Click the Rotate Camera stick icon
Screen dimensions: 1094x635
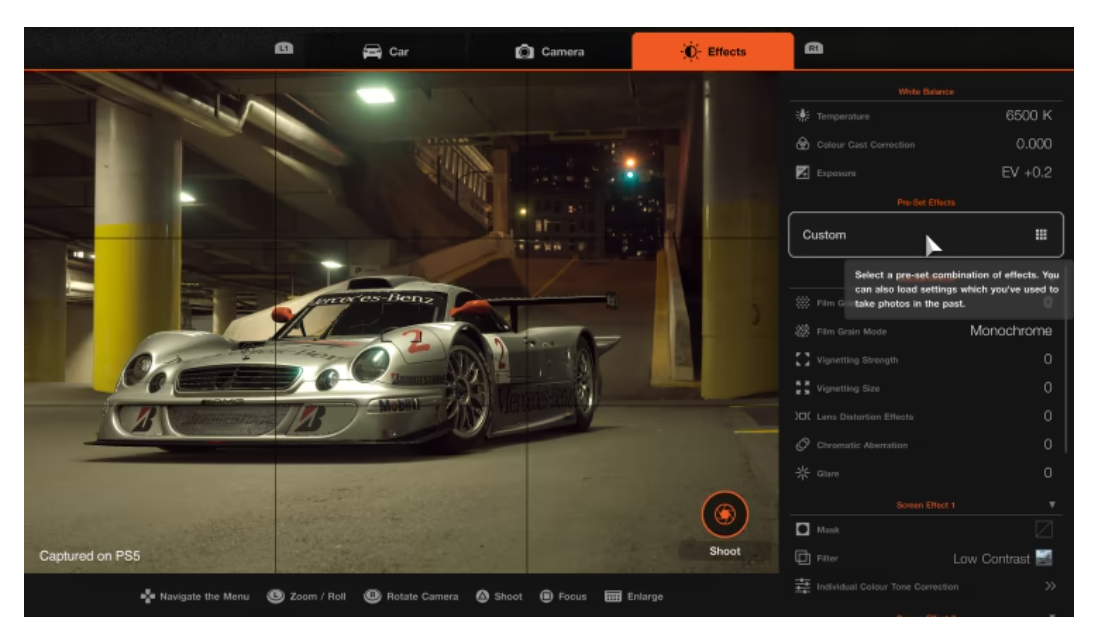[x=373, y=596]
